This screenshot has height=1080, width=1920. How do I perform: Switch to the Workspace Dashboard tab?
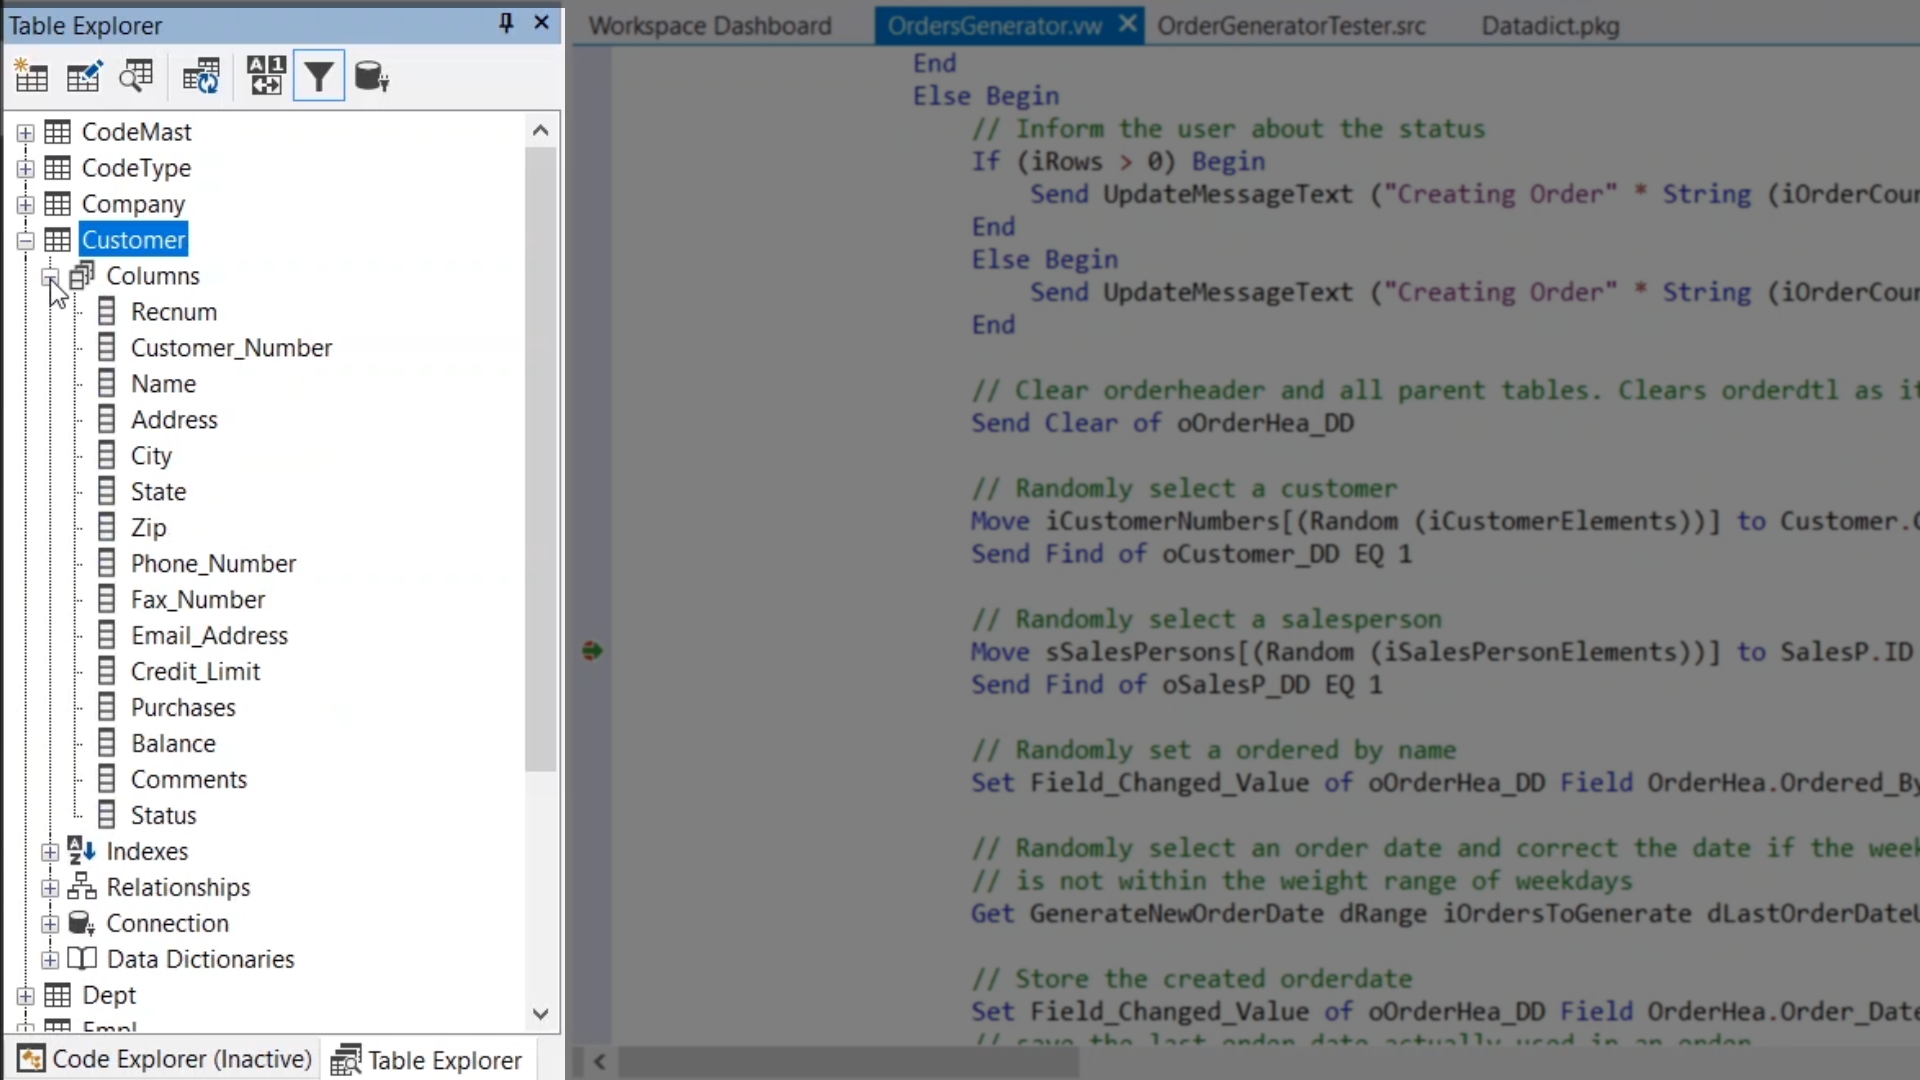[710, 26]
